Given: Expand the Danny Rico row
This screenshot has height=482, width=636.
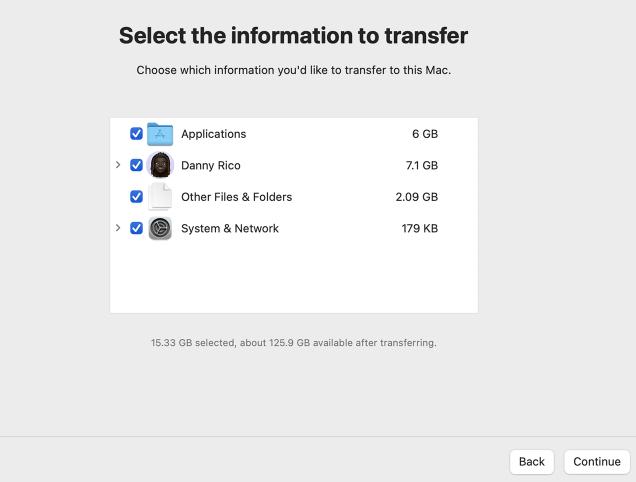Looking at the screenshot, I should (118, 165).
